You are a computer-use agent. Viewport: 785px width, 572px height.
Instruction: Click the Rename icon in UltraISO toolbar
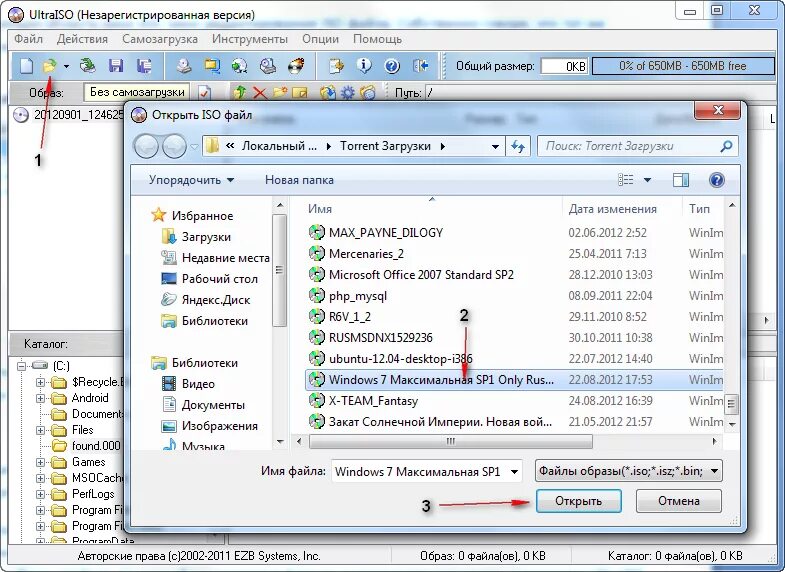tap(299, 93)
